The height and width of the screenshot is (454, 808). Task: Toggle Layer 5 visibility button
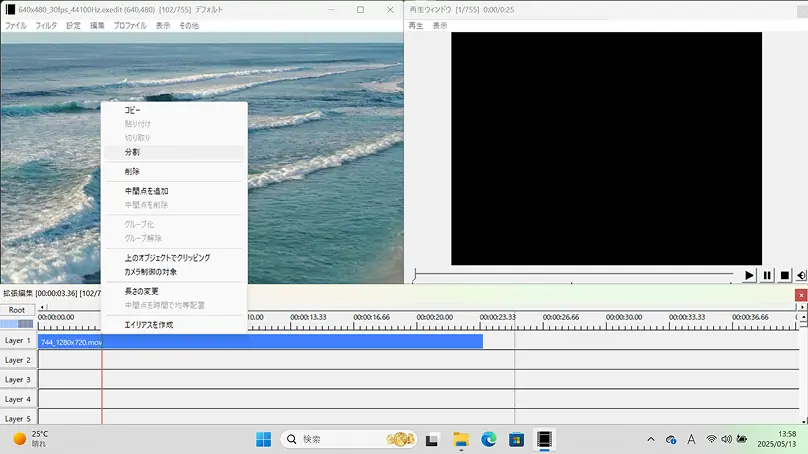coord(18,418)
